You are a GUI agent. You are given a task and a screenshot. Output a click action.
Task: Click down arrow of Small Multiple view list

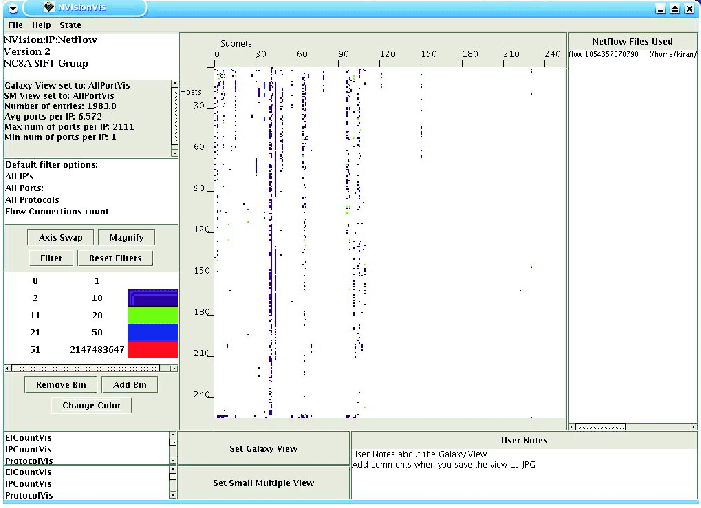click(173, 494)
